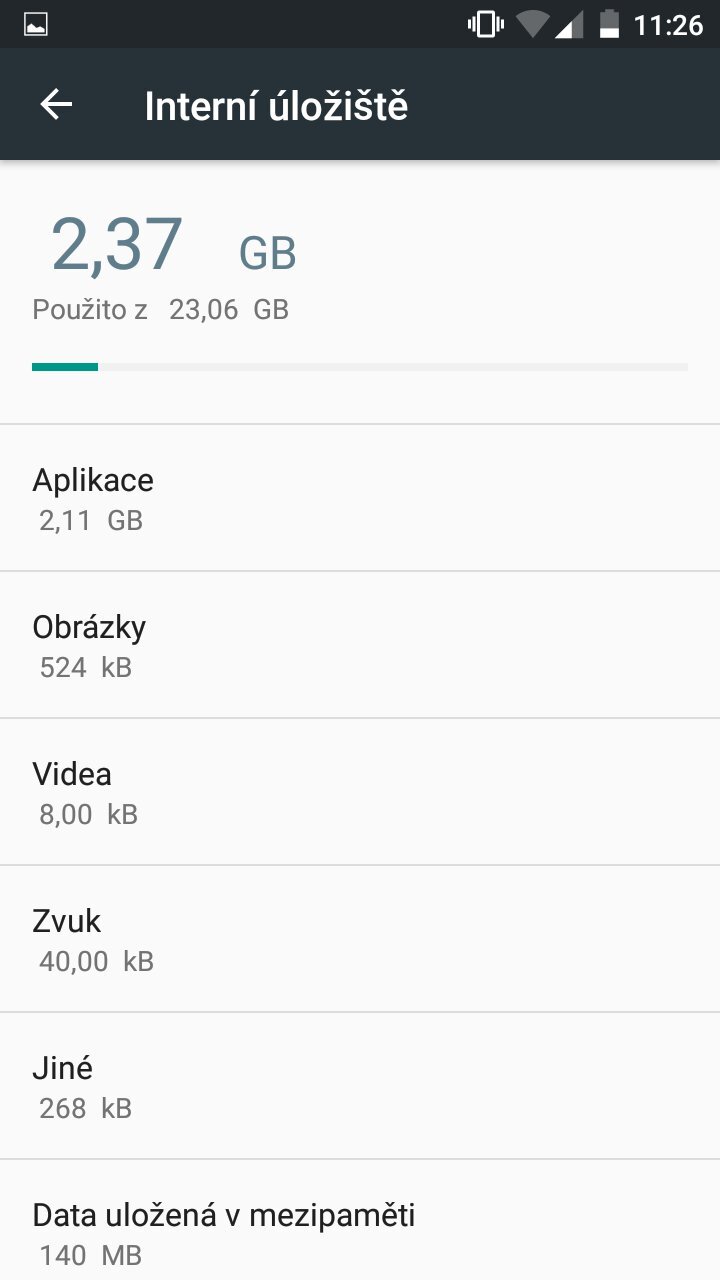The width and height of the screenshot is (720, 1280).
Task: Open the Jiné storage entry
Action: pyautogui.click(x=360, y=1086)
